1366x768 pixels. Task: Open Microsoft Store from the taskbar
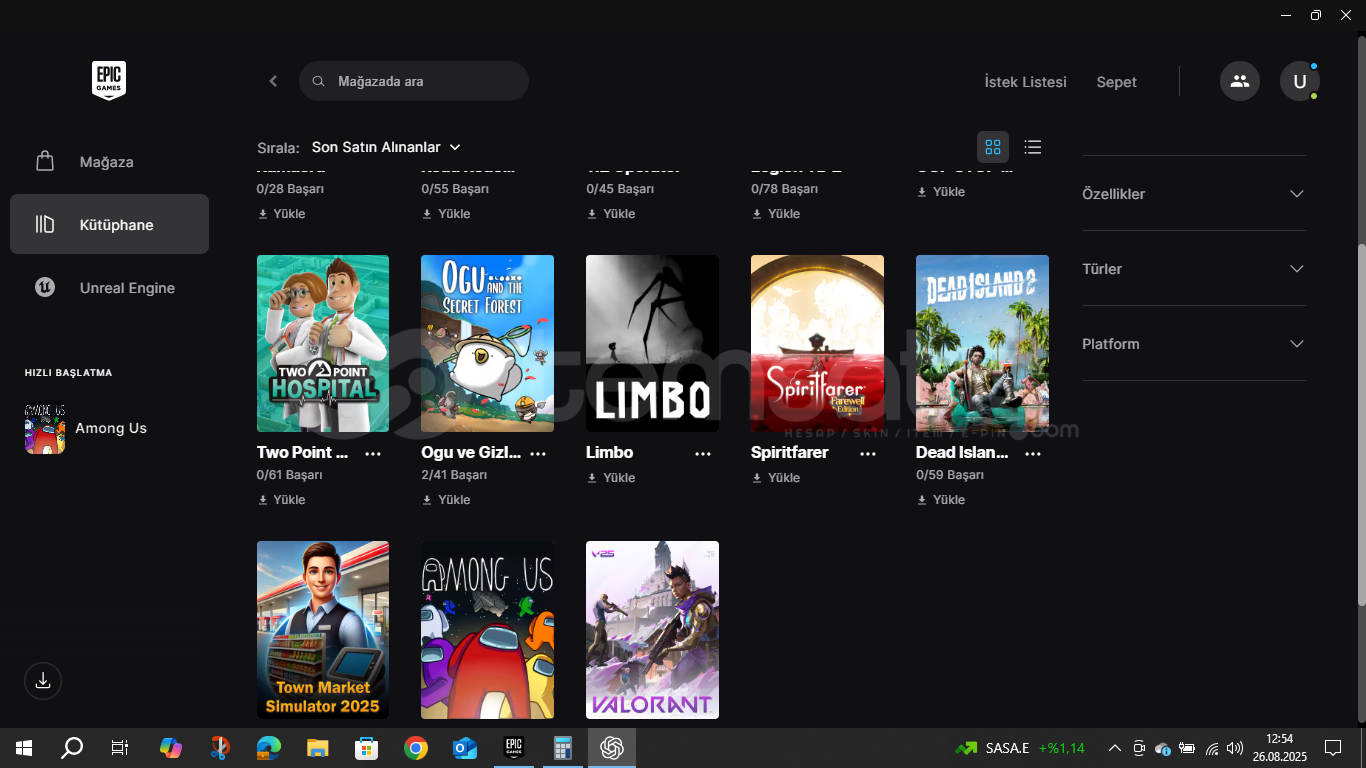point(367,748)
